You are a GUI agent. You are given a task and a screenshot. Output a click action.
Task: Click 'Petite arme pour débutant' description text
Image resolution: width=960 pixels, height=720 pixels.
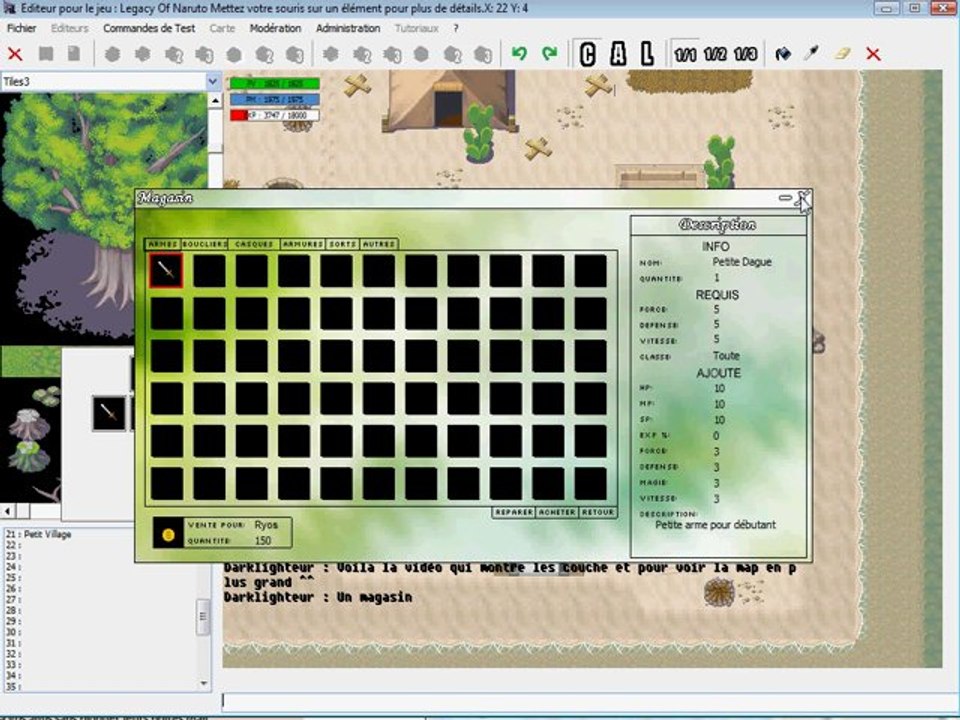[715, 525]
